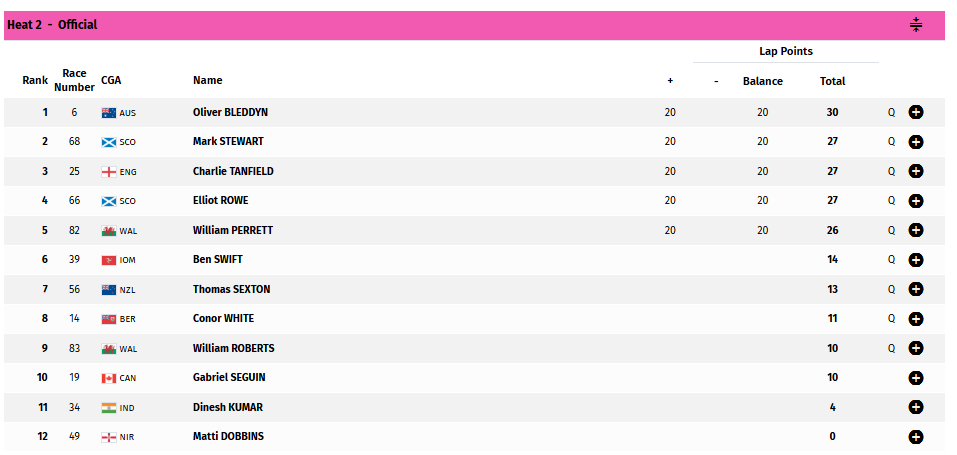Click the Rank column header
Screen dimensions: 957x455
pyautogui.click(x=35, y=81)
